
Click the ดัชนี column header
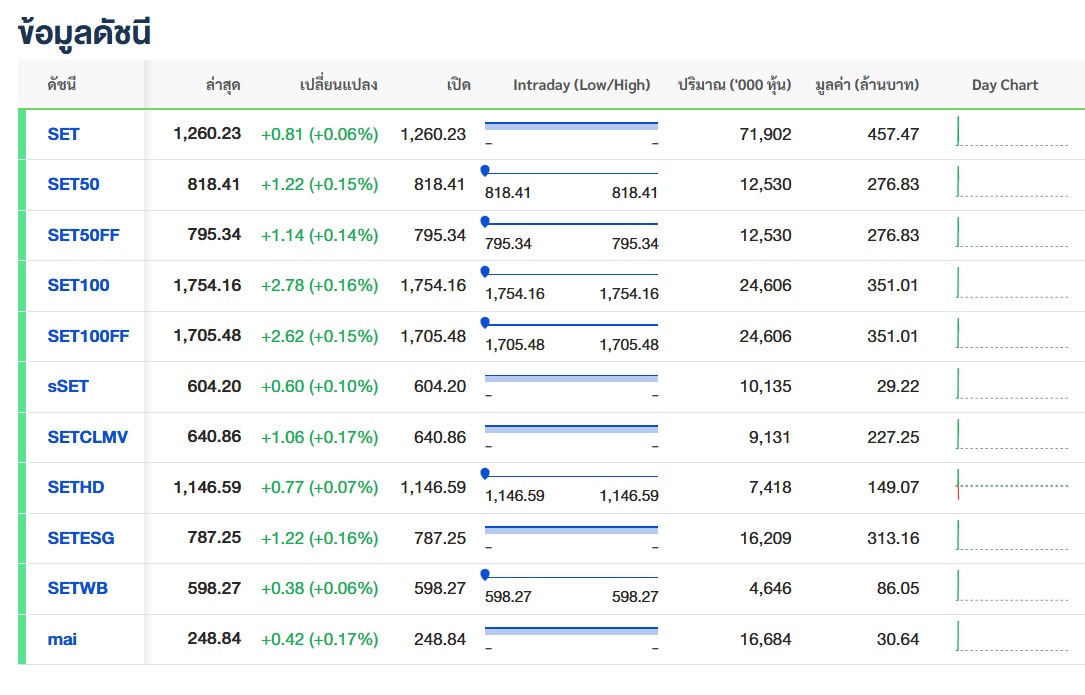(x=62, y=84)
